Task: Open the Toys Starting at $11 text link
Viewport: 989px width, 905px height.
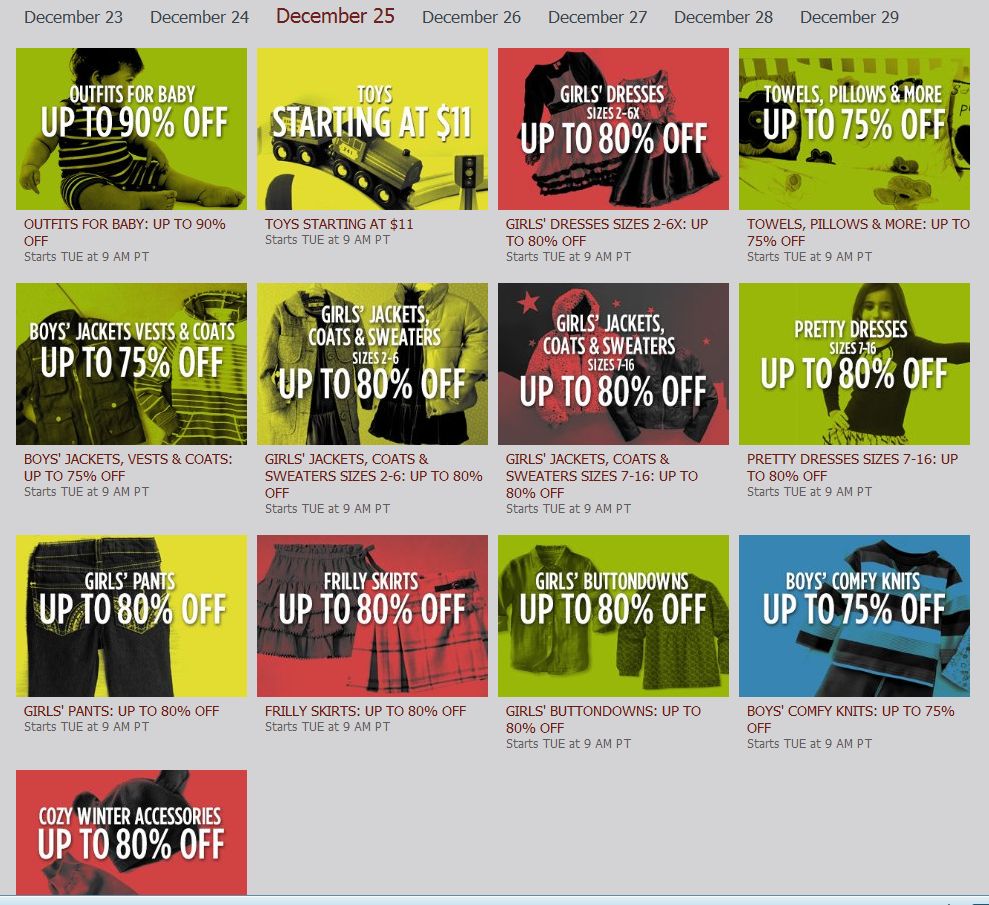Action: [339, 224]
